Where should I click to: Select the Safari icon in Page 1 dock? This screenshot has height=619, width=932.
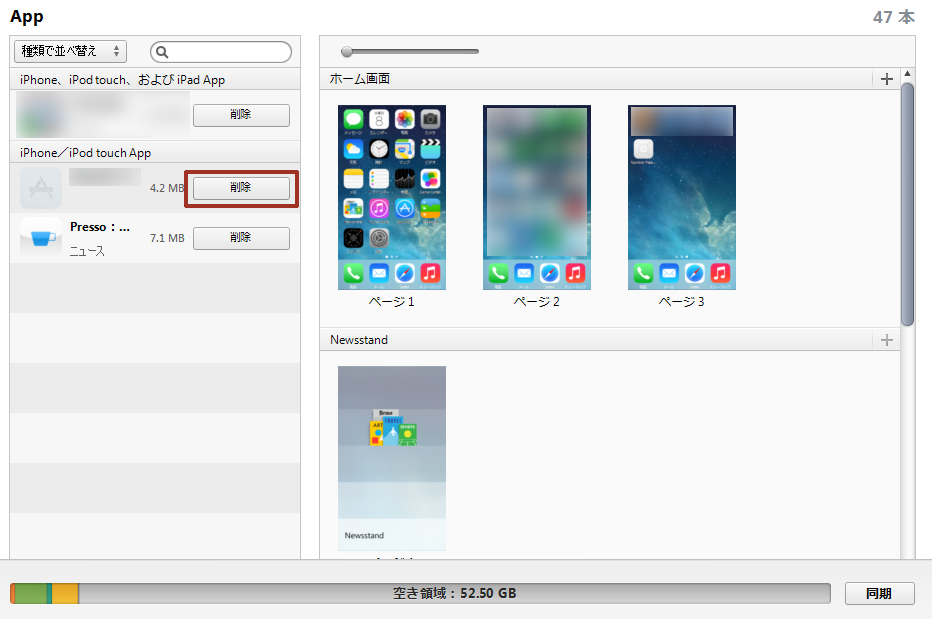pos(404,273)
